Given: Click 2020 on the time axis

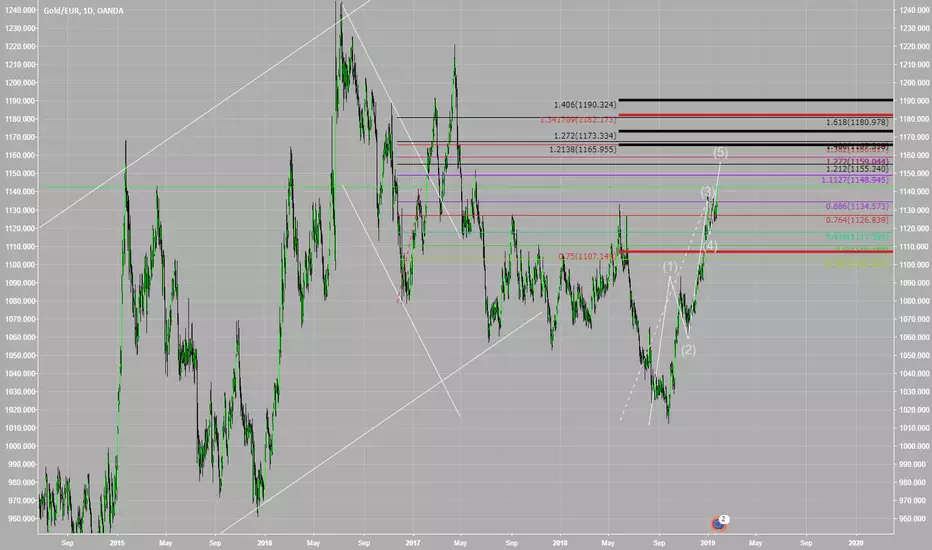Looking at the screenshot, I should (856, 543).
